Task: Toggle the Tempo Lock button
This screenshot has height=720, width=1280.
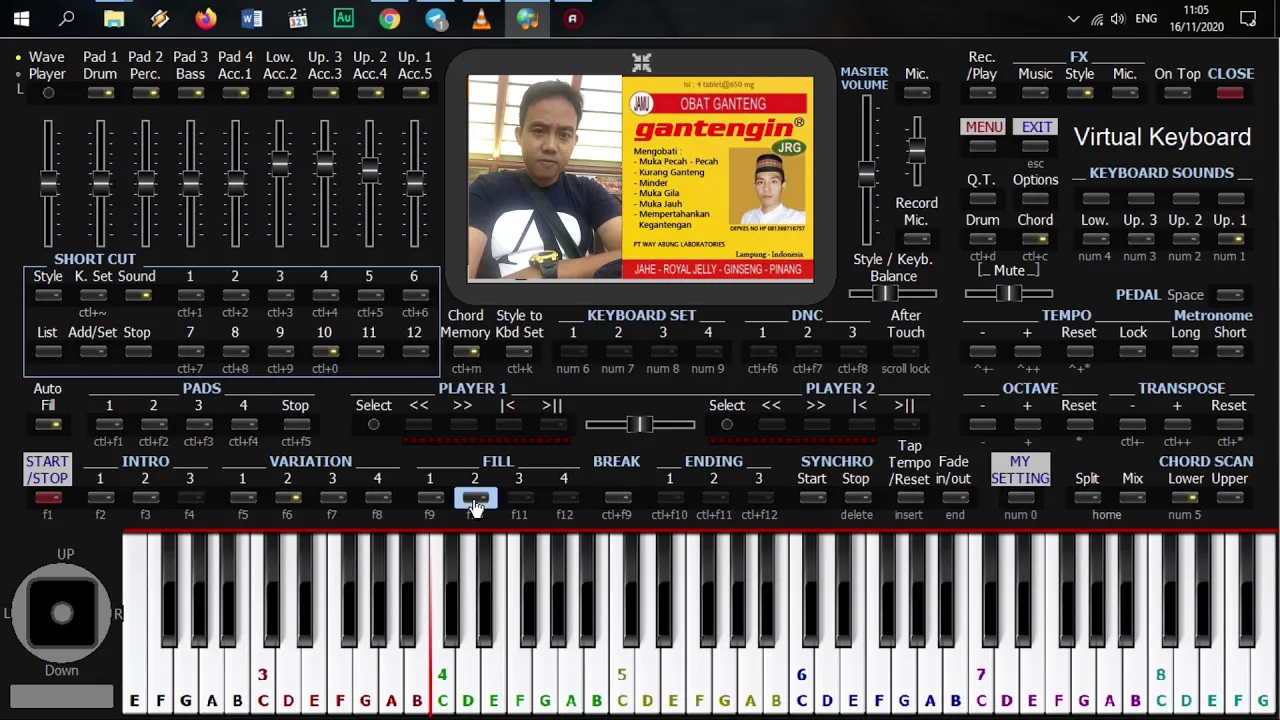Action: pos(1133,352)
